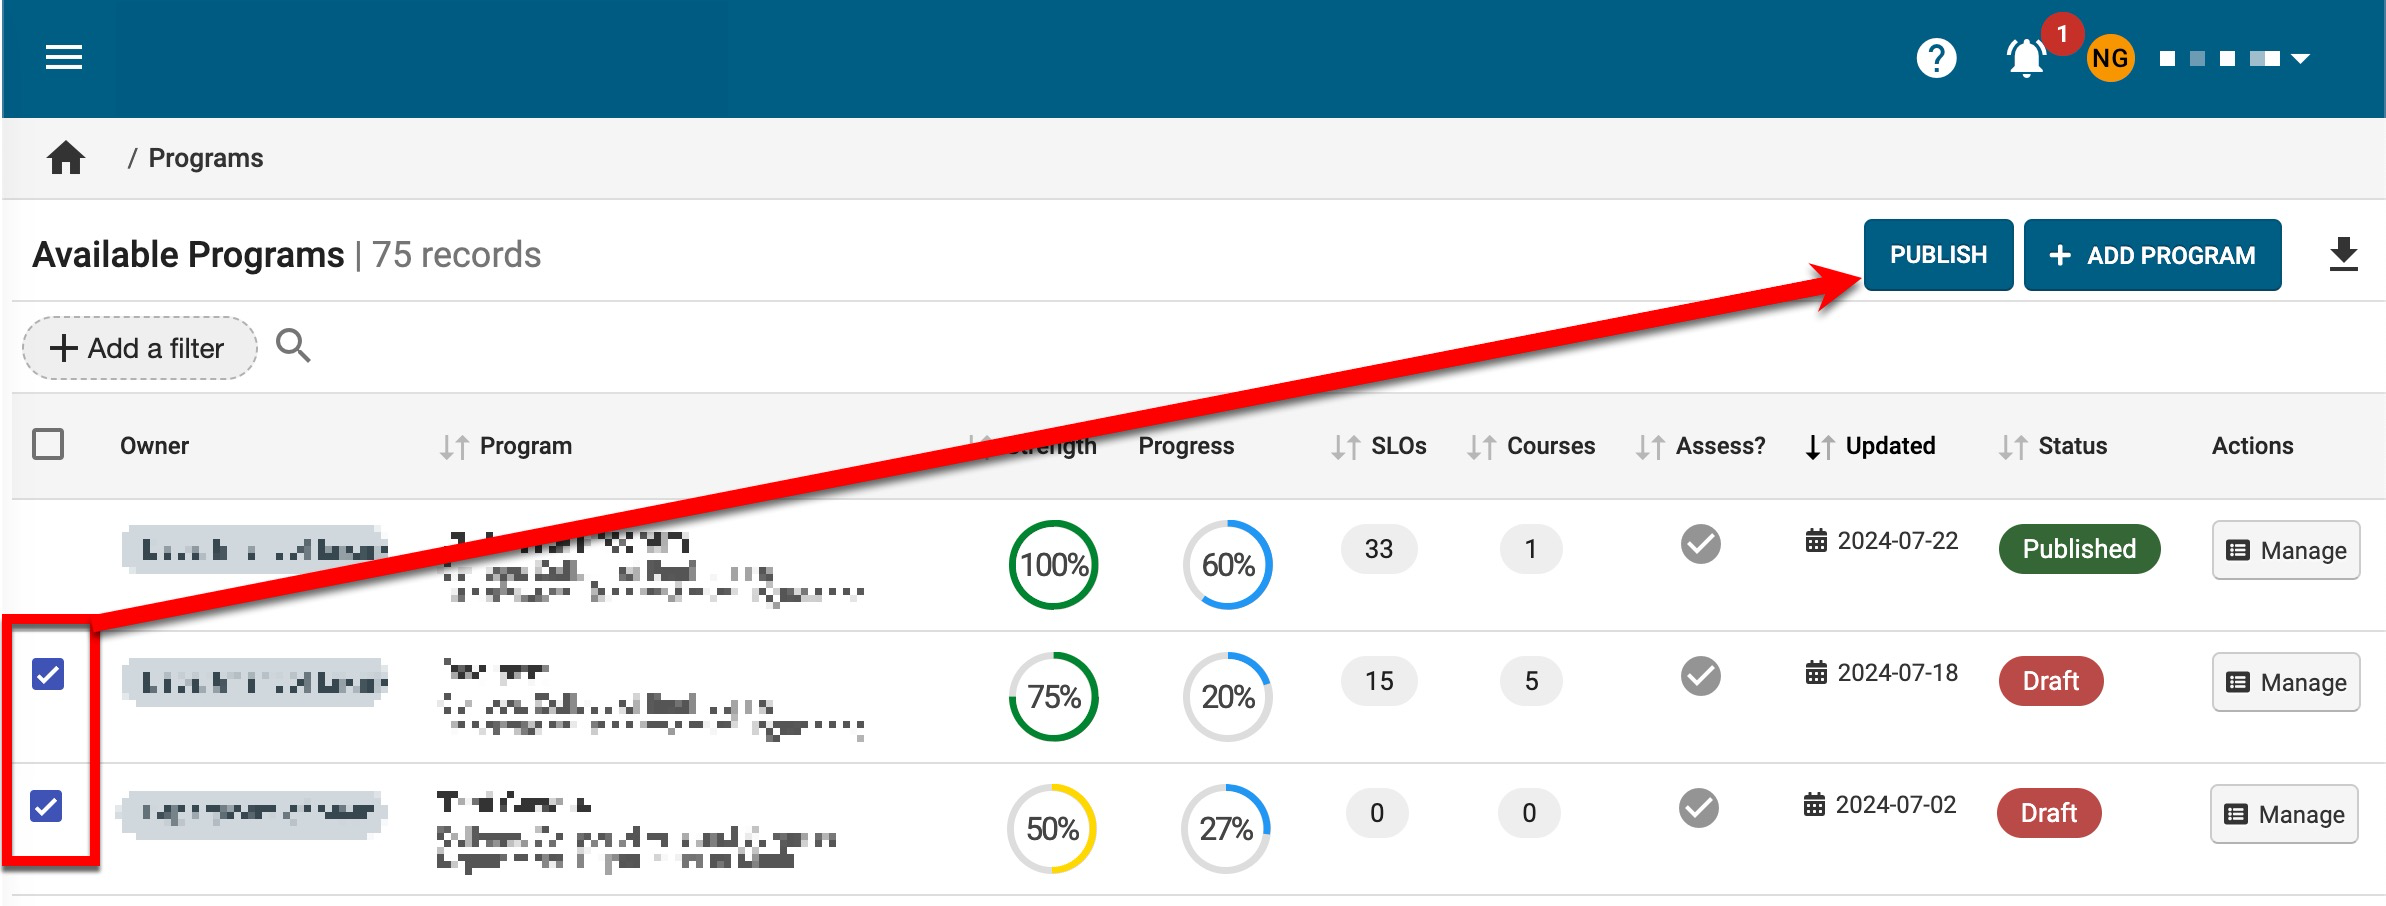Expand the user account dropdown arrow
The width and height of the screenshot is (2386, 906).
[2300, 59]
